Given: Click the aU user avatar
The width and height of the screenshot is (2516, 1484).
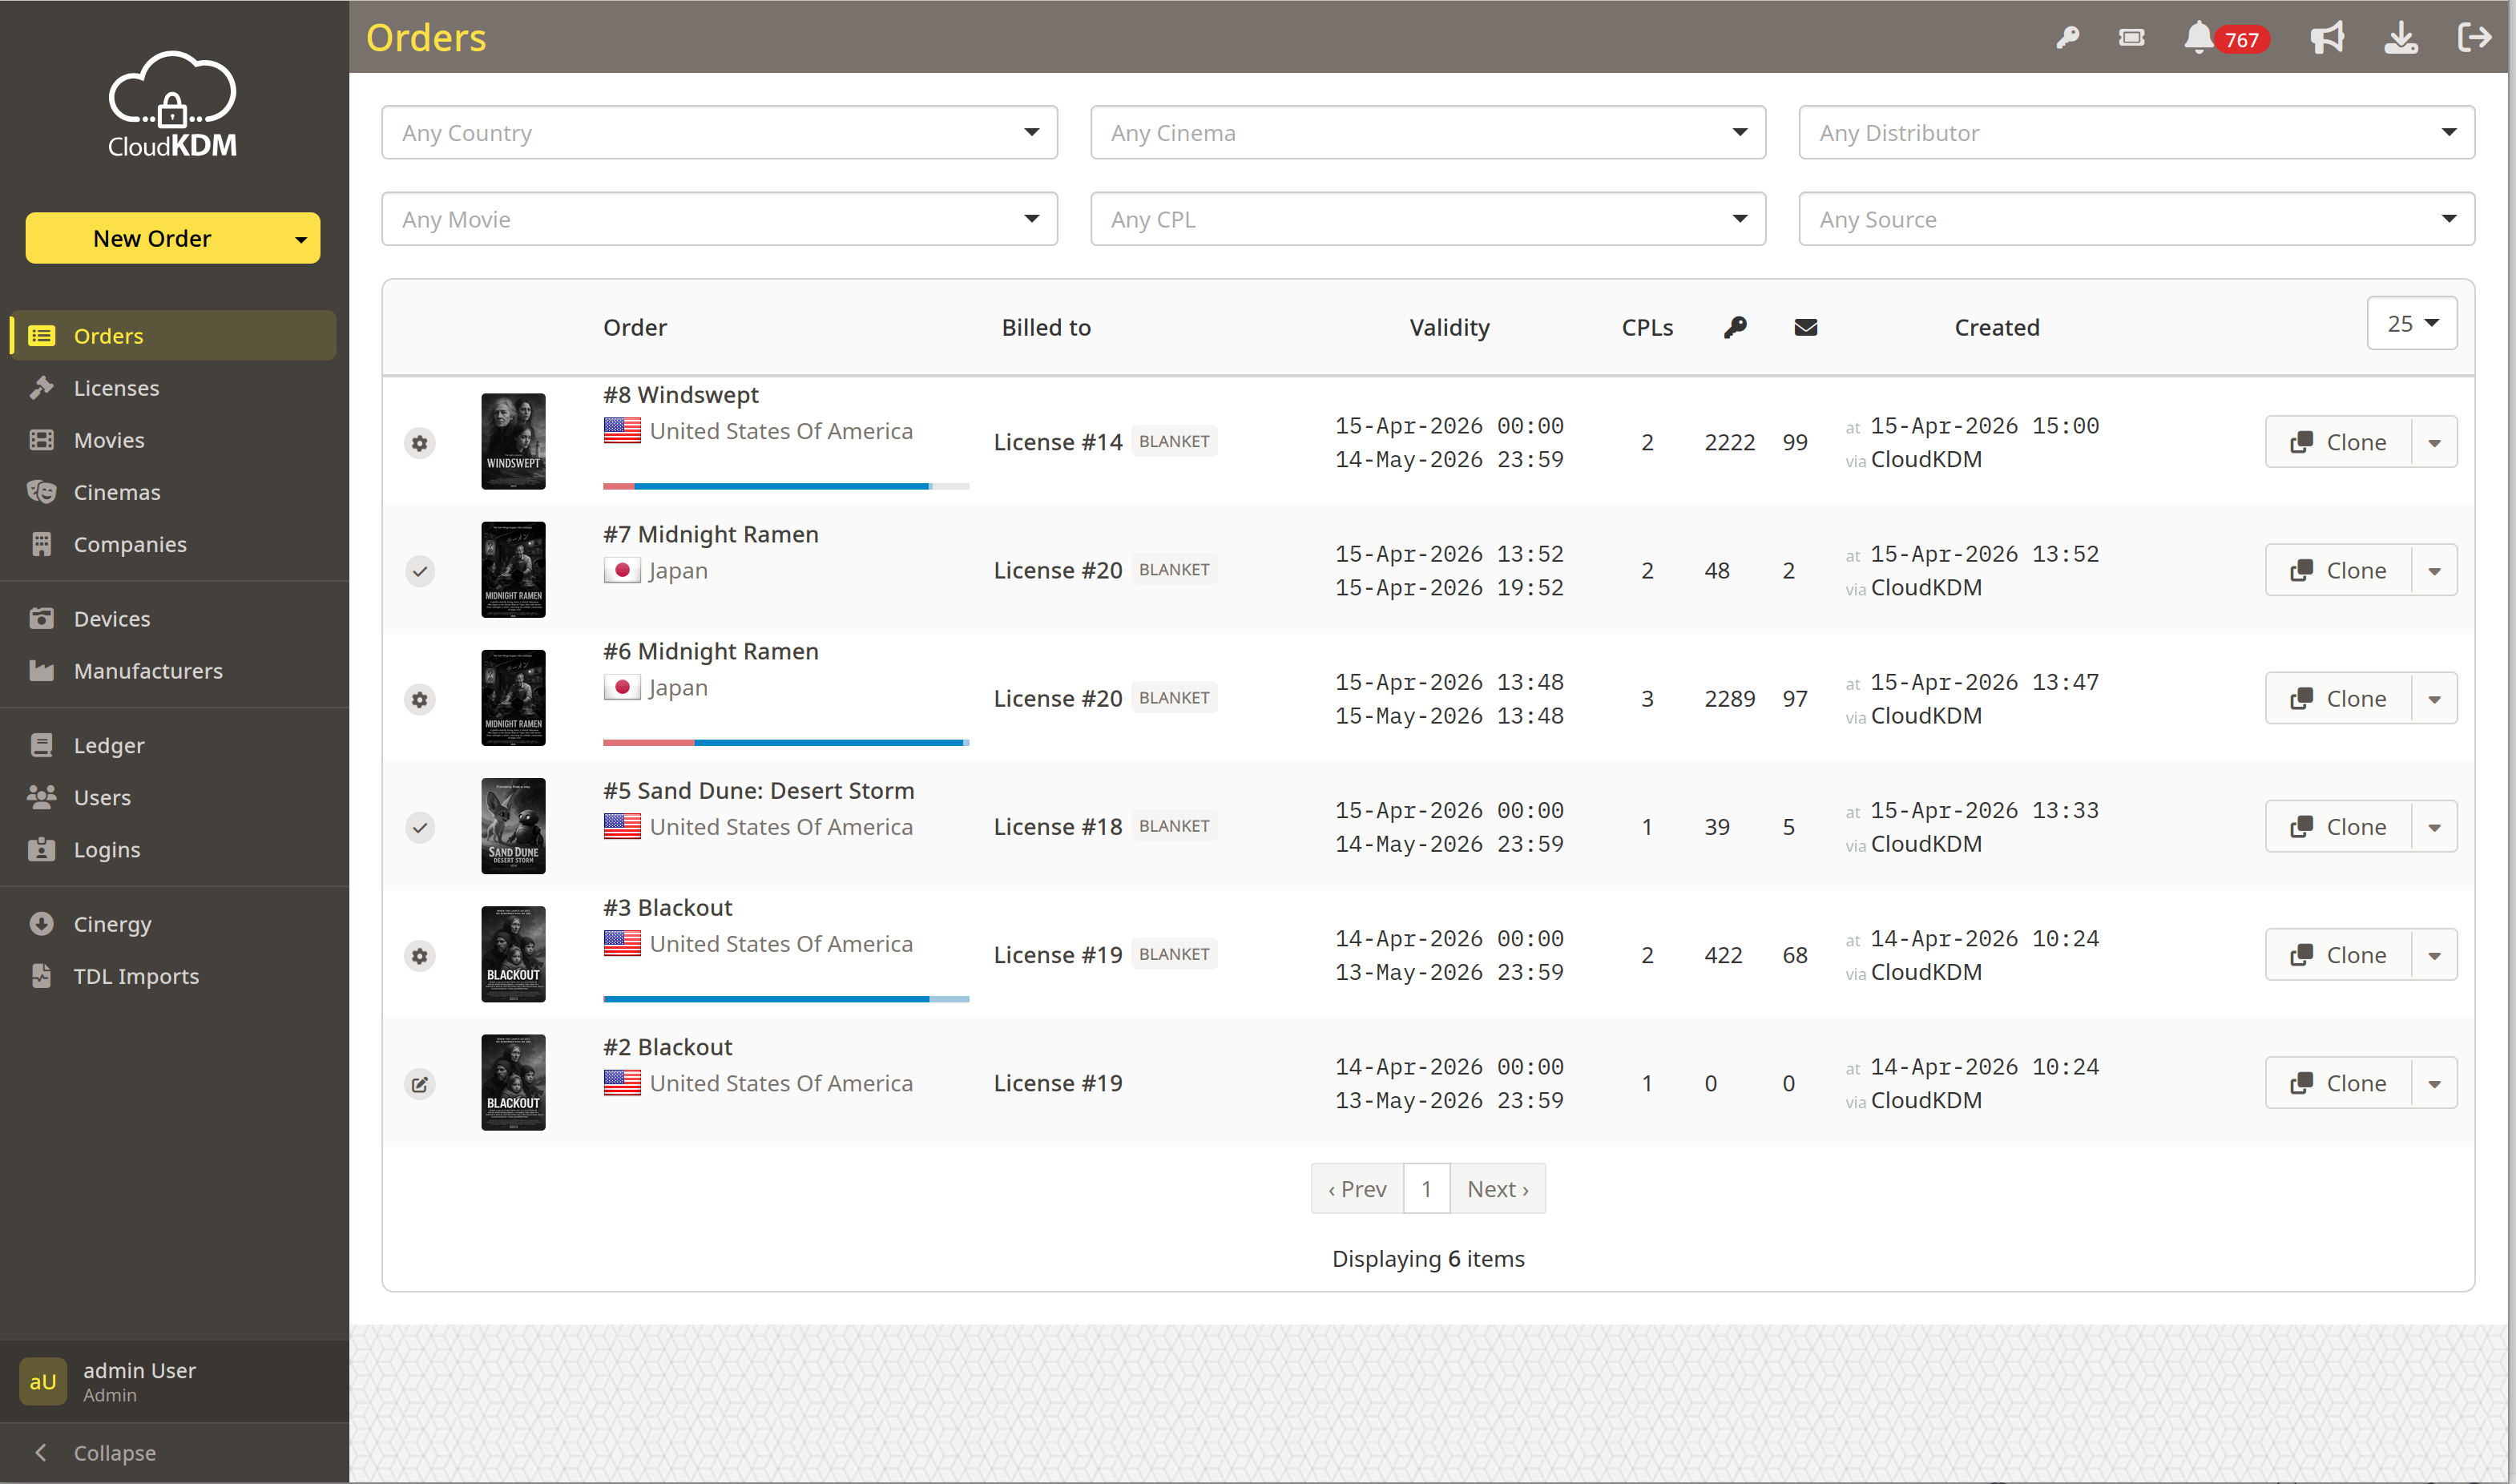Looking at the screenshot, I should pos(42,1380).
